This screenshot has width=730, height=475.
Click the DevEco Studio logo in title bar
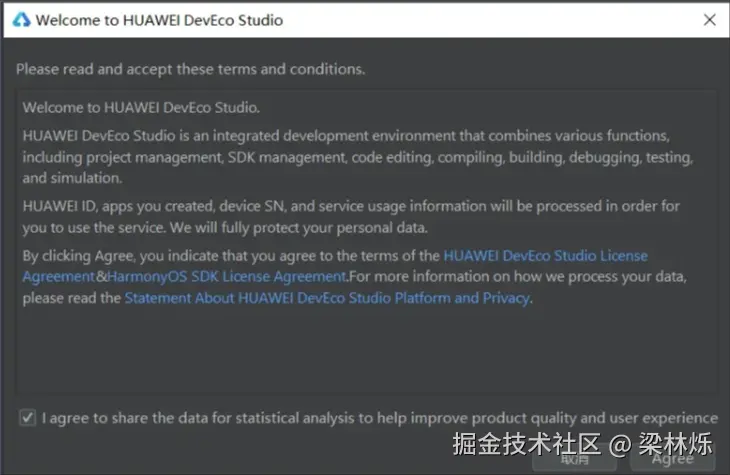pyautogui.click(x=20, y=19)
